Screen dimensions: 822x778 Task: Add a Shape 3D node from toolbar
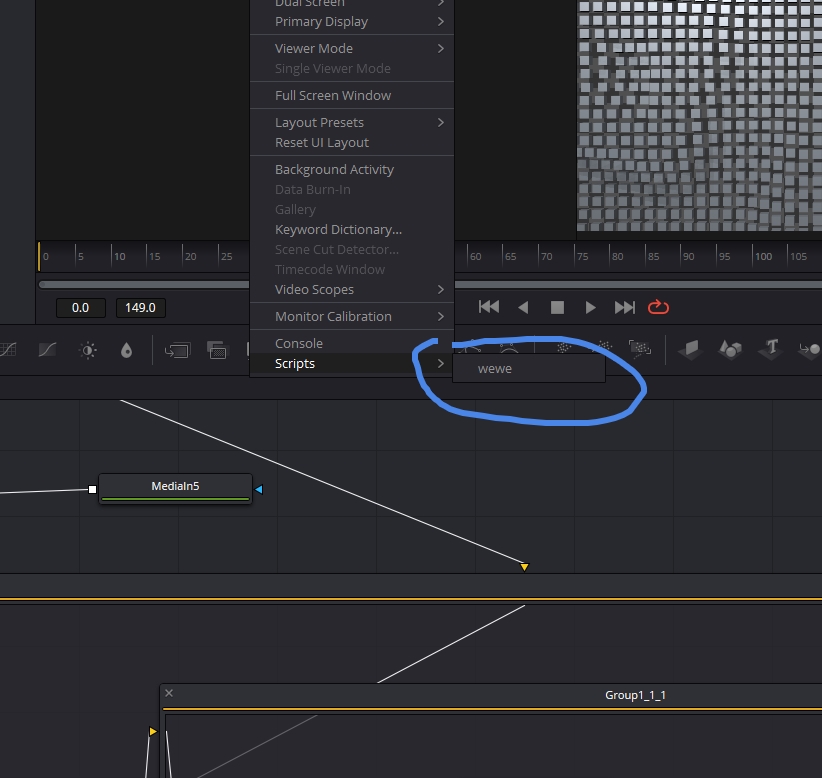[x=730, y=349]
